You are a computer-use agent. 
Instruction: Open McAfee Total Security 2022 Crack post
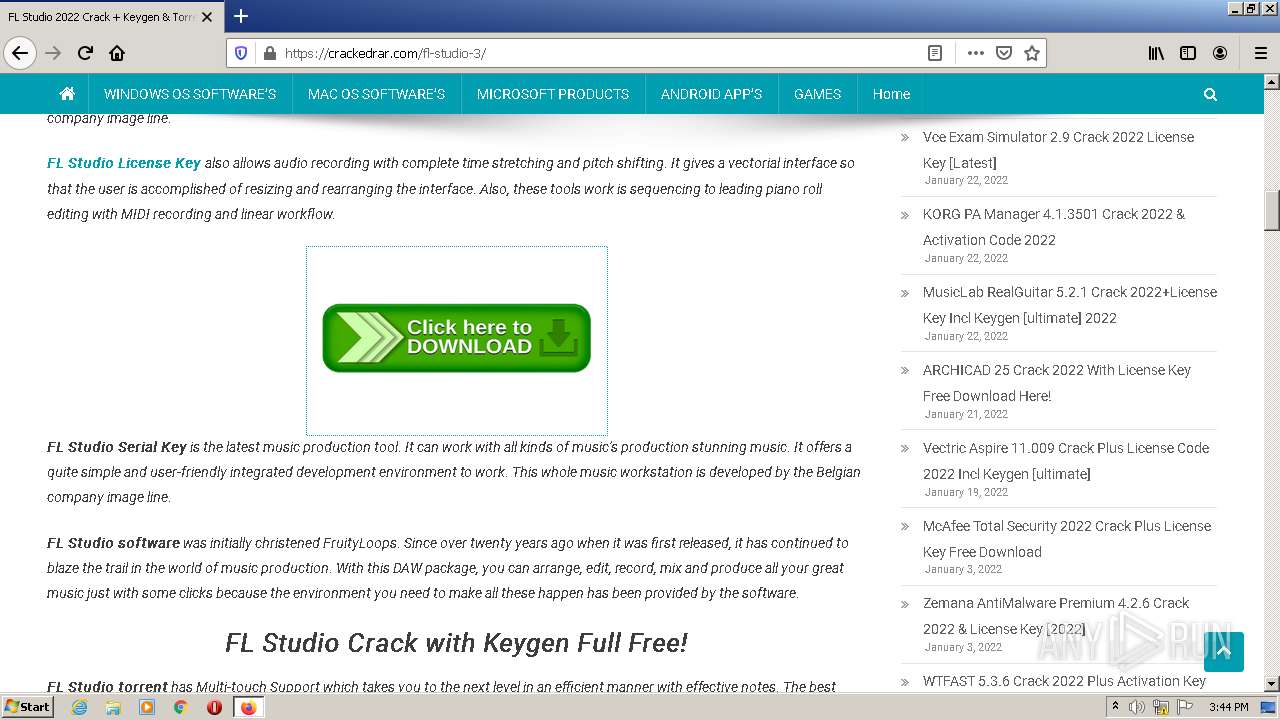coord(1067,539)
